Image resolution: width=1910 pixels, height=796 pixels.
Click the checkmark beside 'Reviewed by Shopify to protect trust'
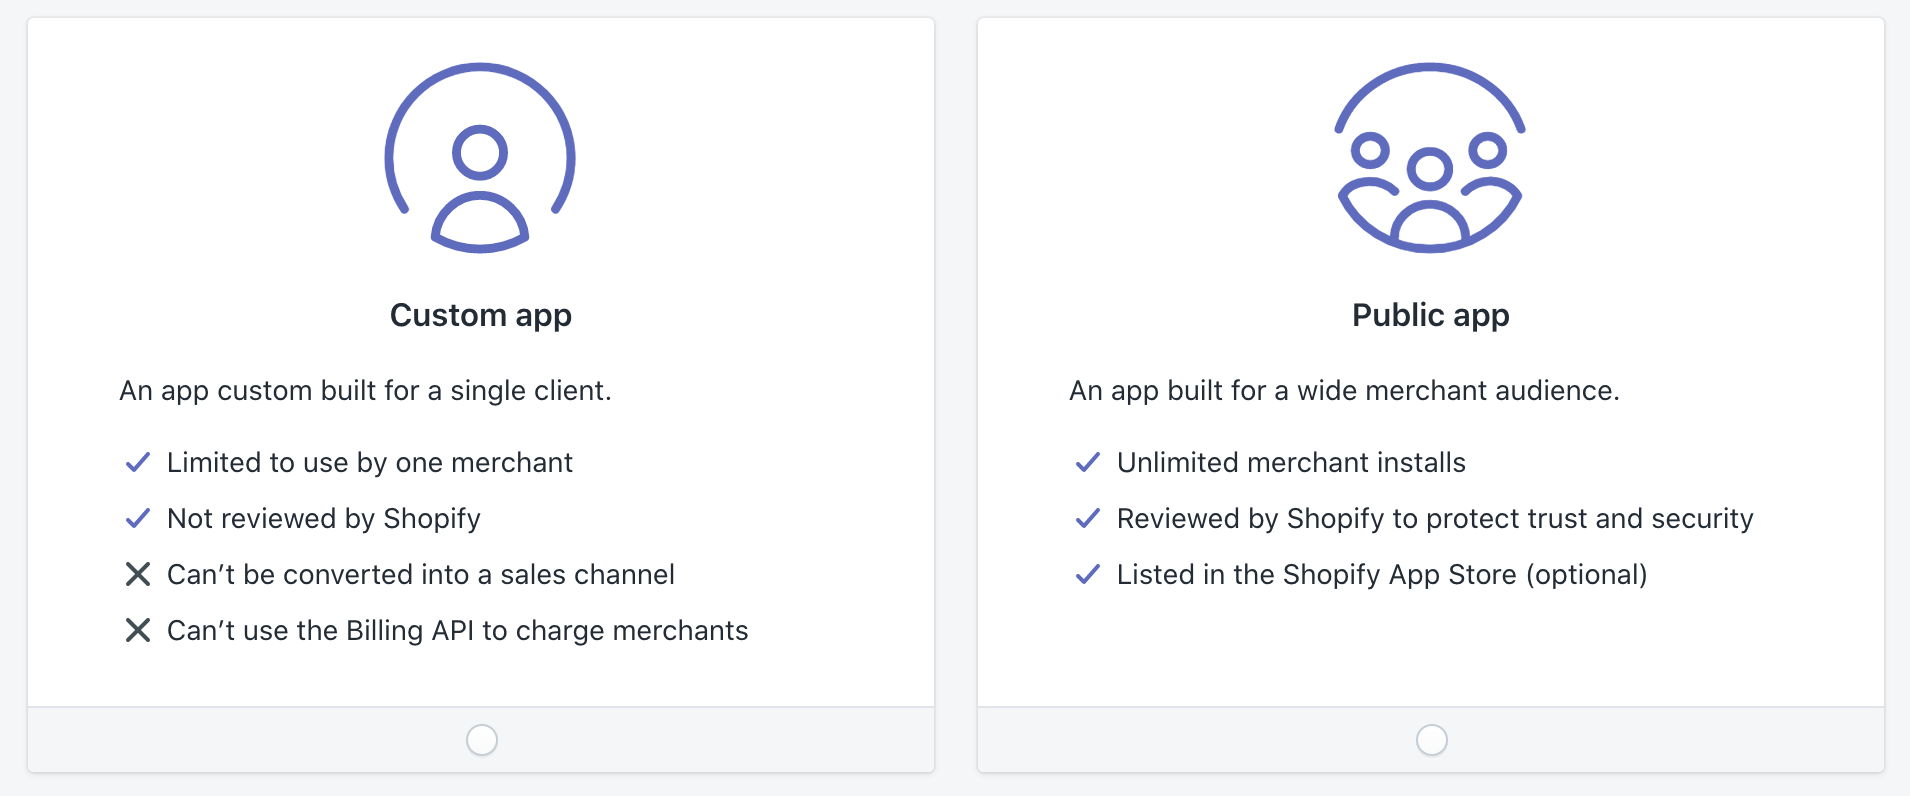click(x=1087, y=518)
